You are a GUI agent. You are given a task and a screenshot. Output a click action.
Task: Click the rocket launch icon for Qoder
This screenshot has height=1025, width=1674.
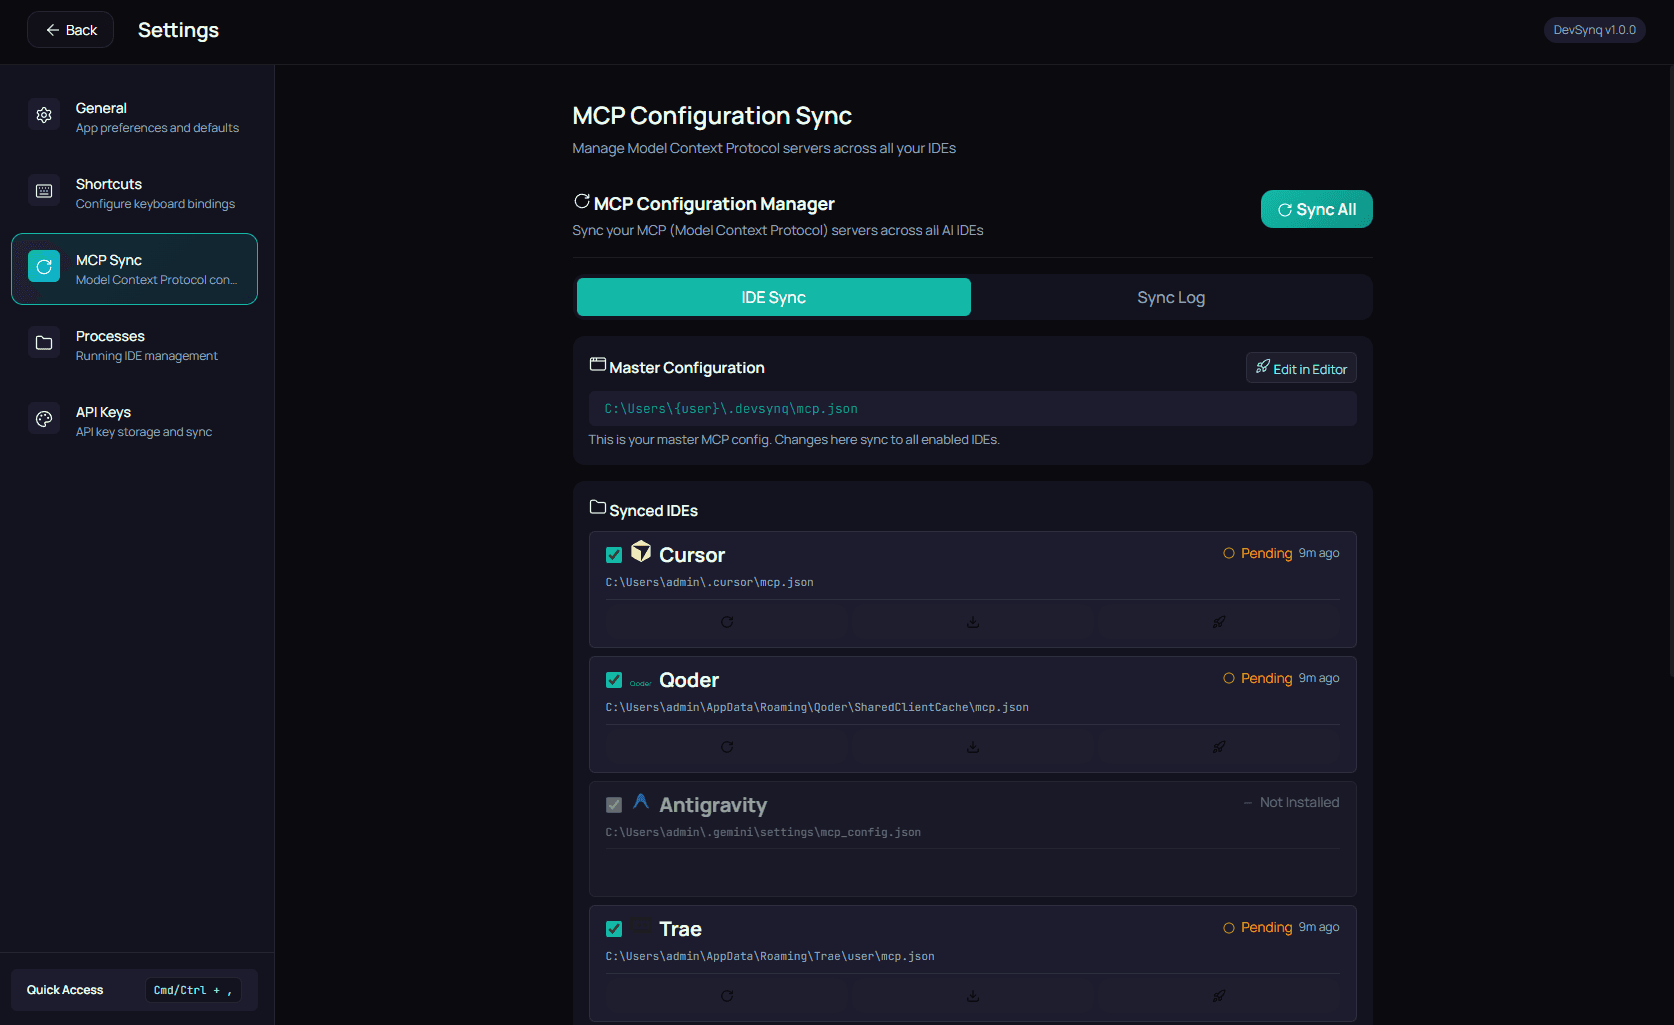point(1218,746)
